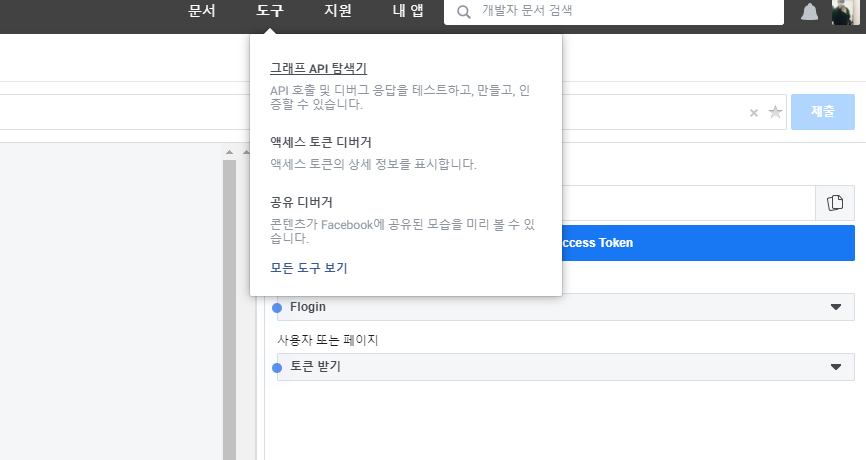Select 액세스 토큰 디버거 menu entry

coord(320,142)
